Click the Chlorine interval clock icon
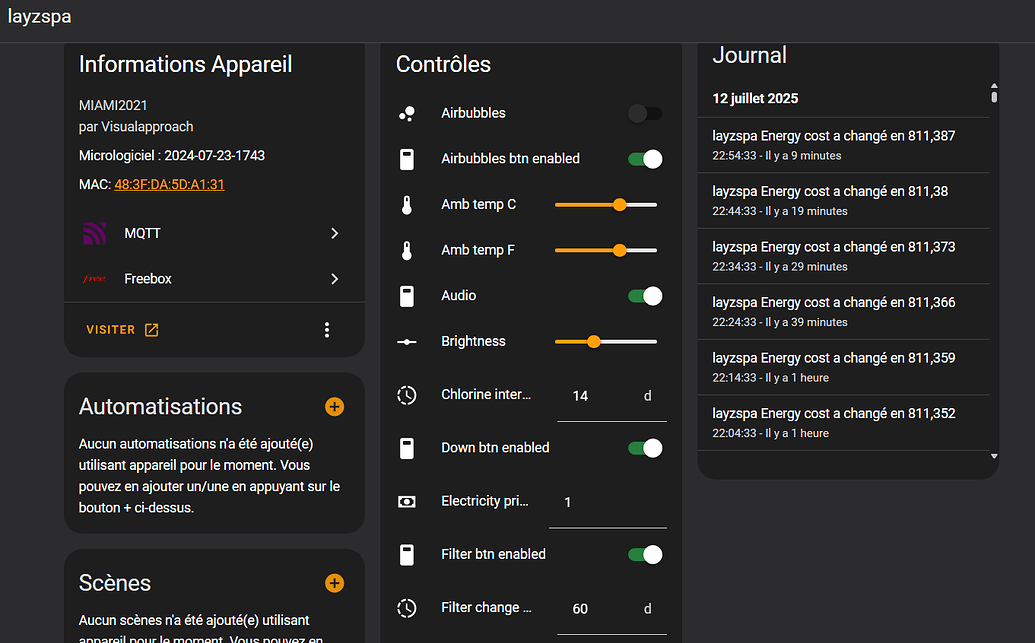 (x=407, y=395)
